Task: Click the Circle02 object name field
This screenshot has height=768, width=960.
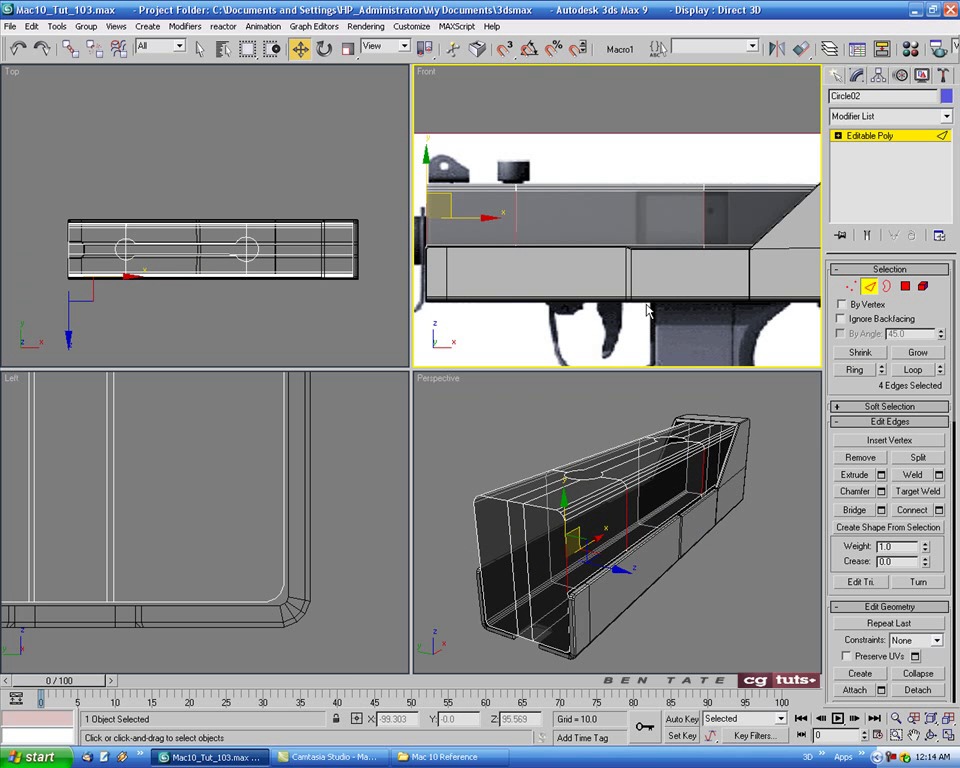Action: tap(883, 96)
